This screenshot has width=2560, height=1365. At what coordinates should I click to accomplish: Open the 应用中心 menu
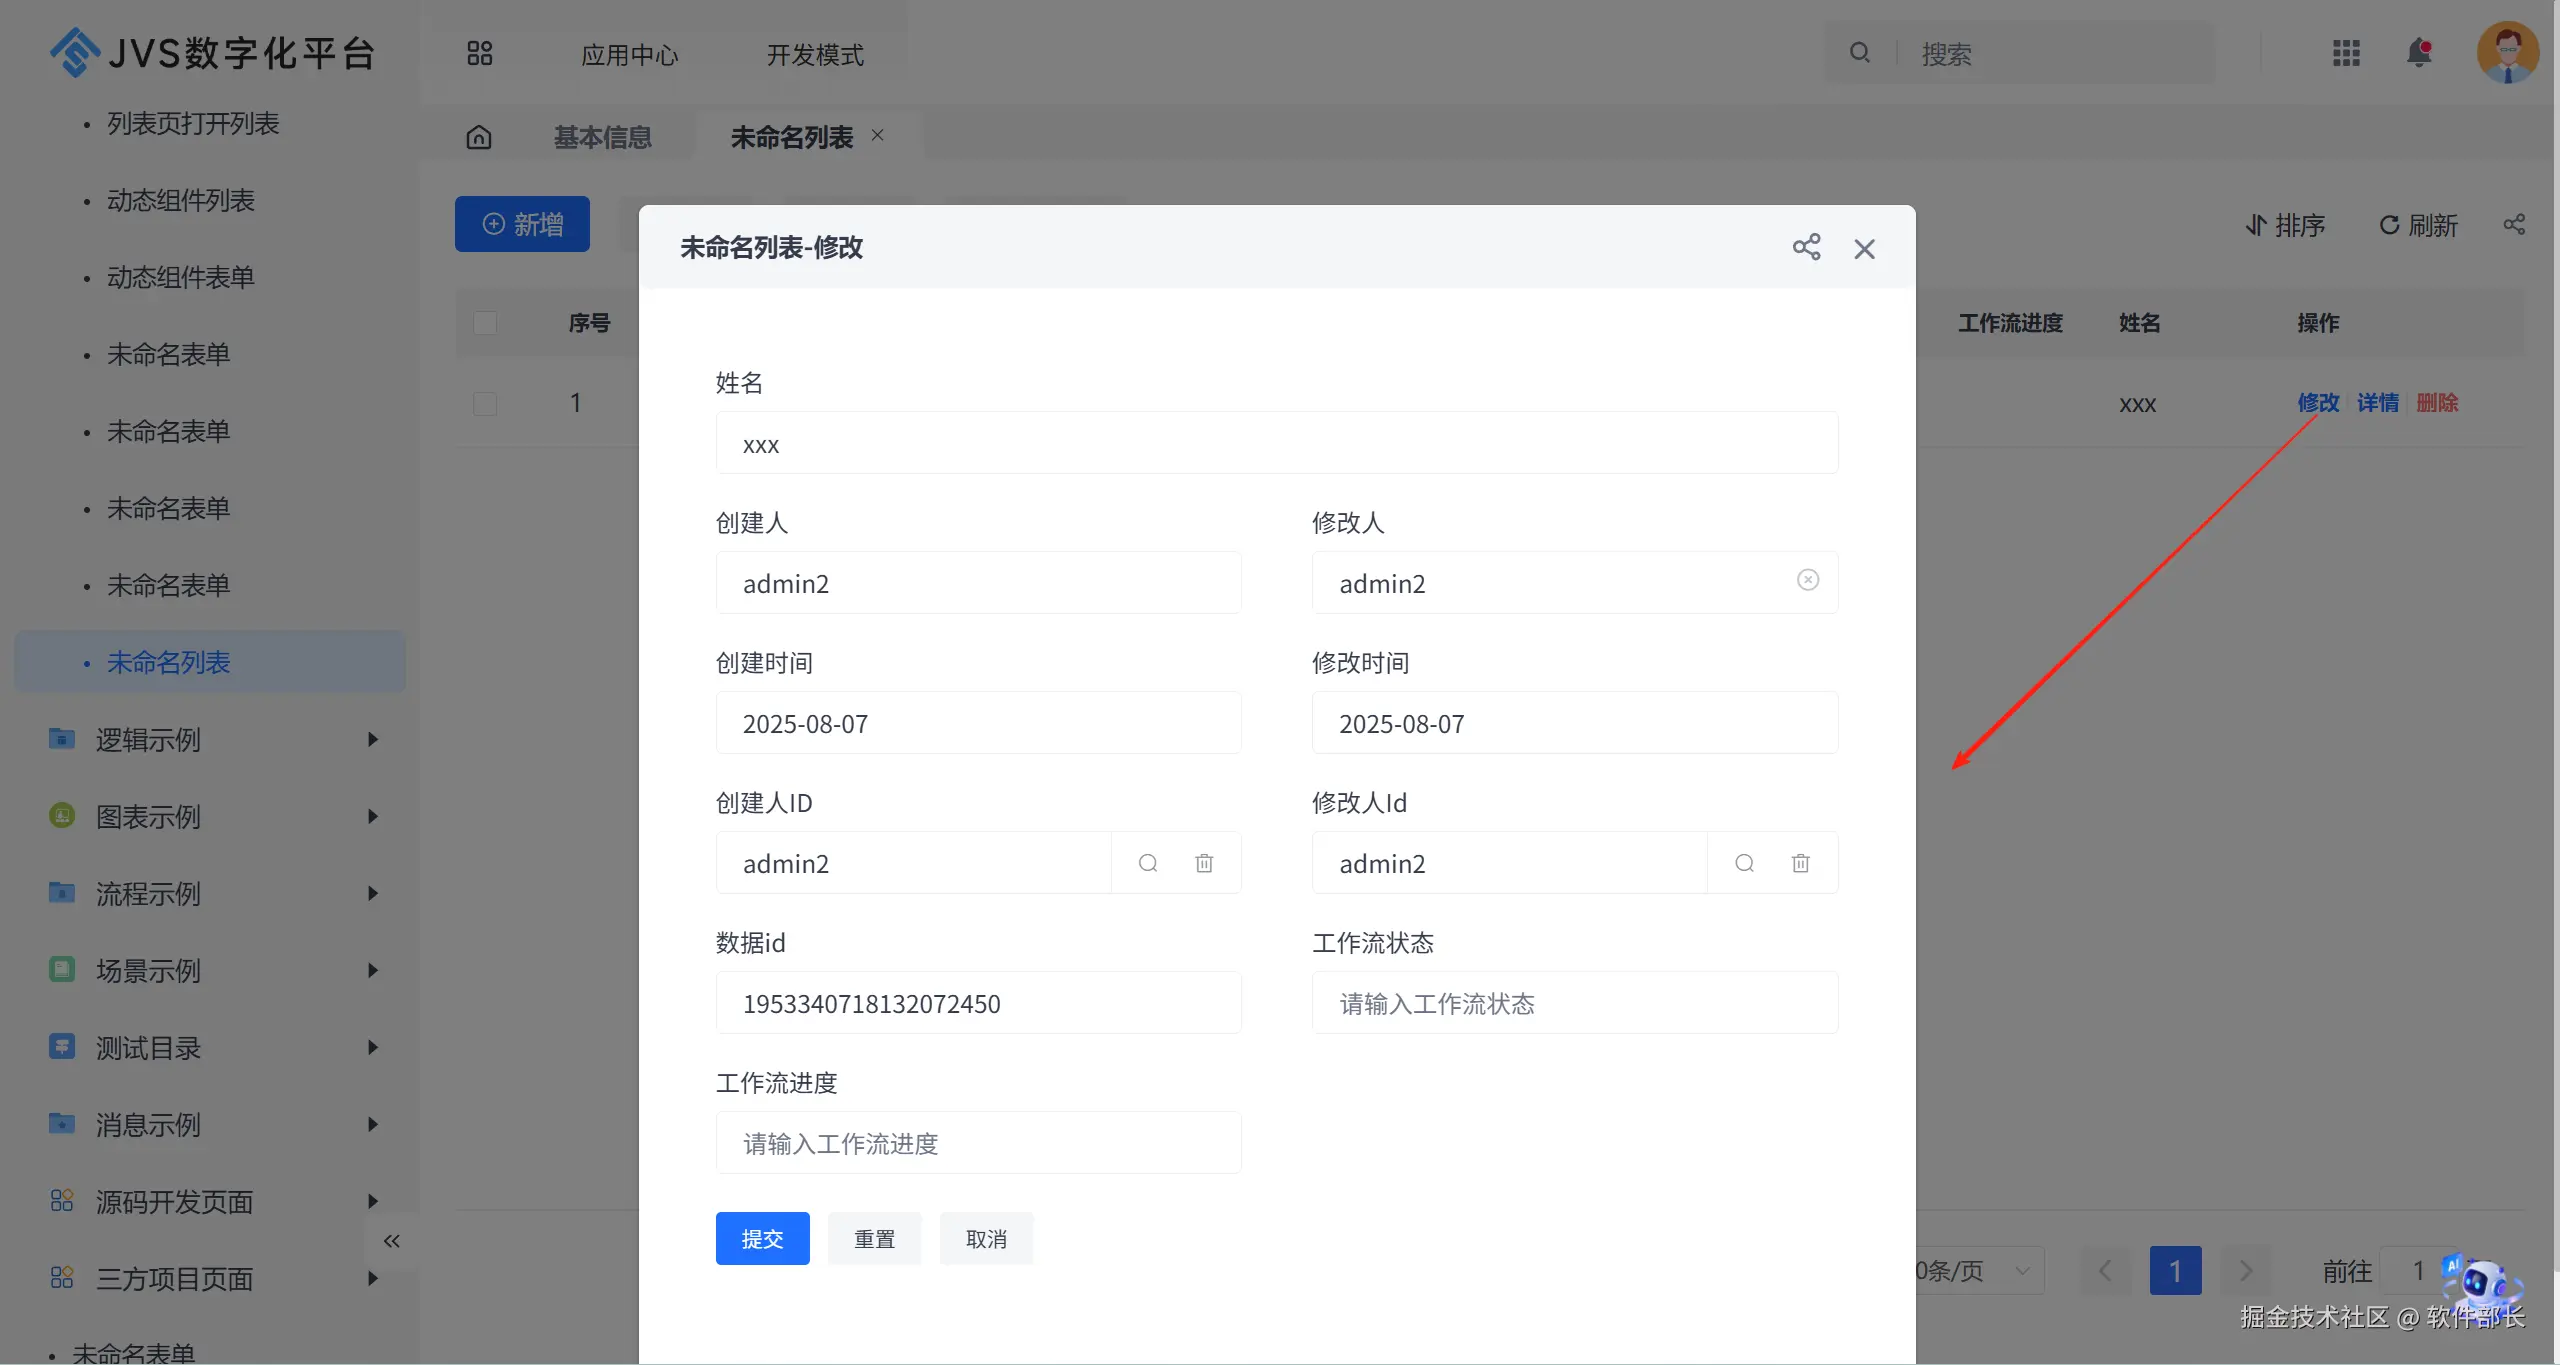point(629,55)
